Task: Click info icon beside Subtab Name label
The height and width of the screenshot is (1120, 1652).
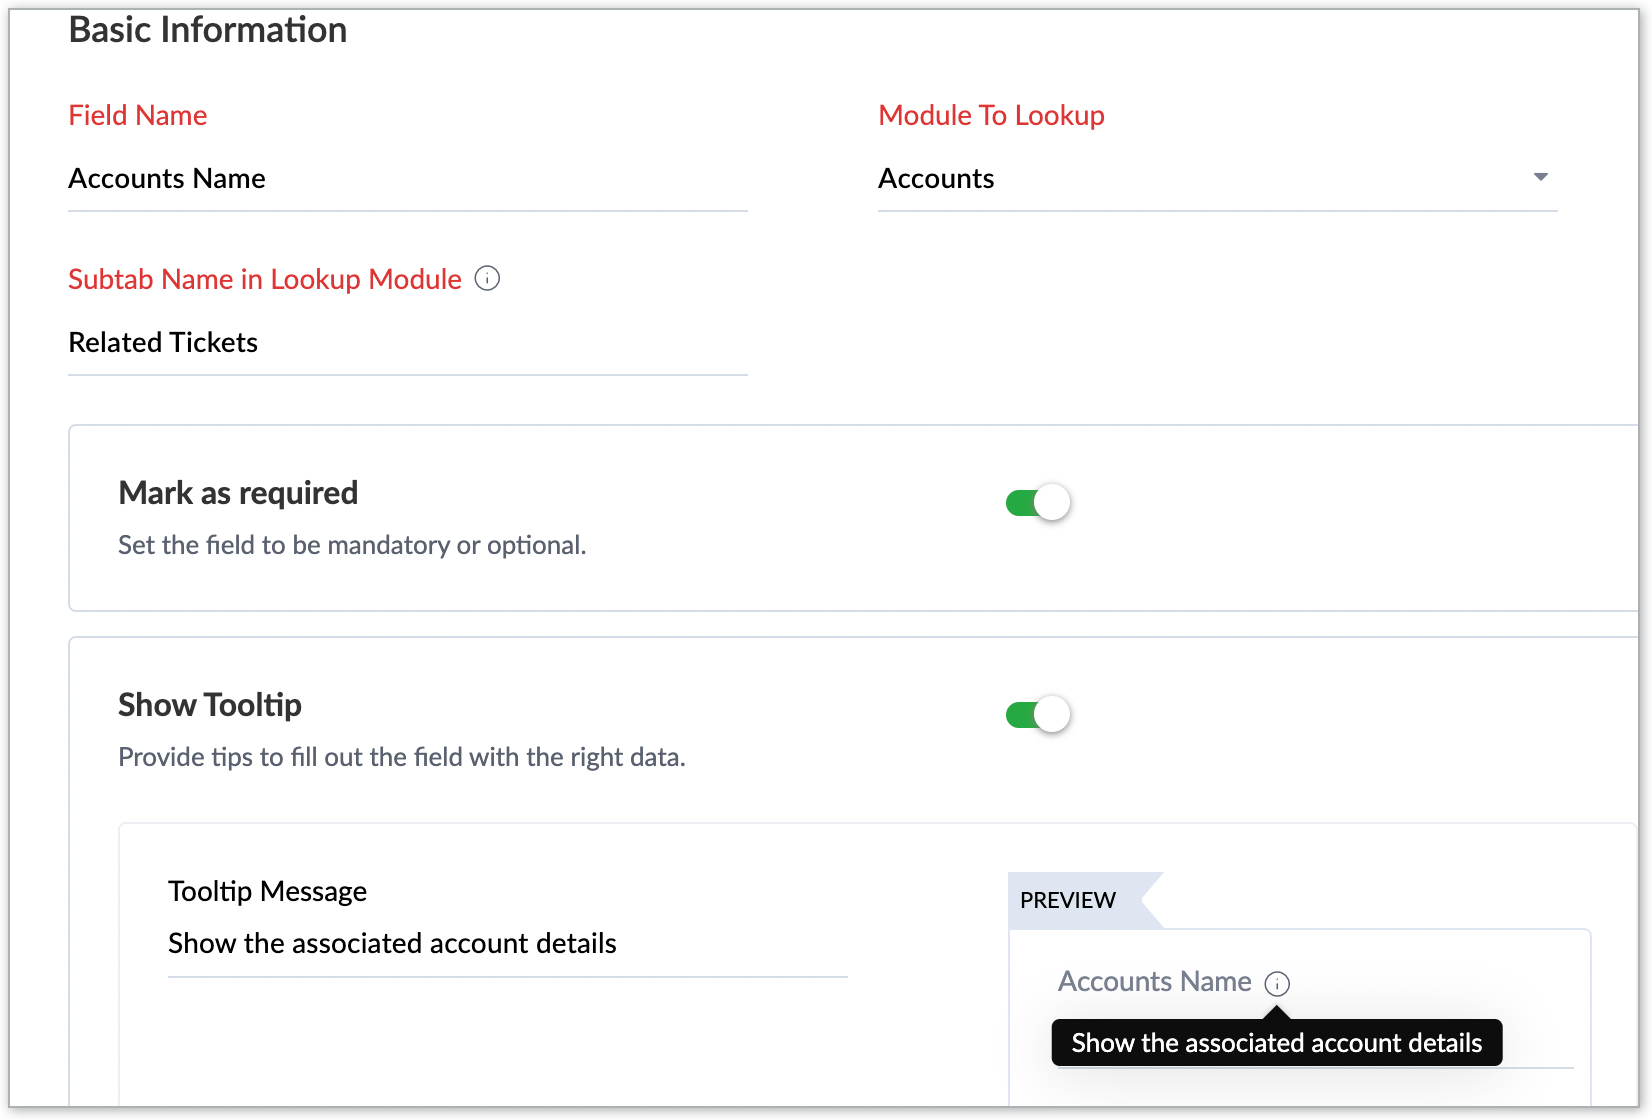Action: coord(487,279)
